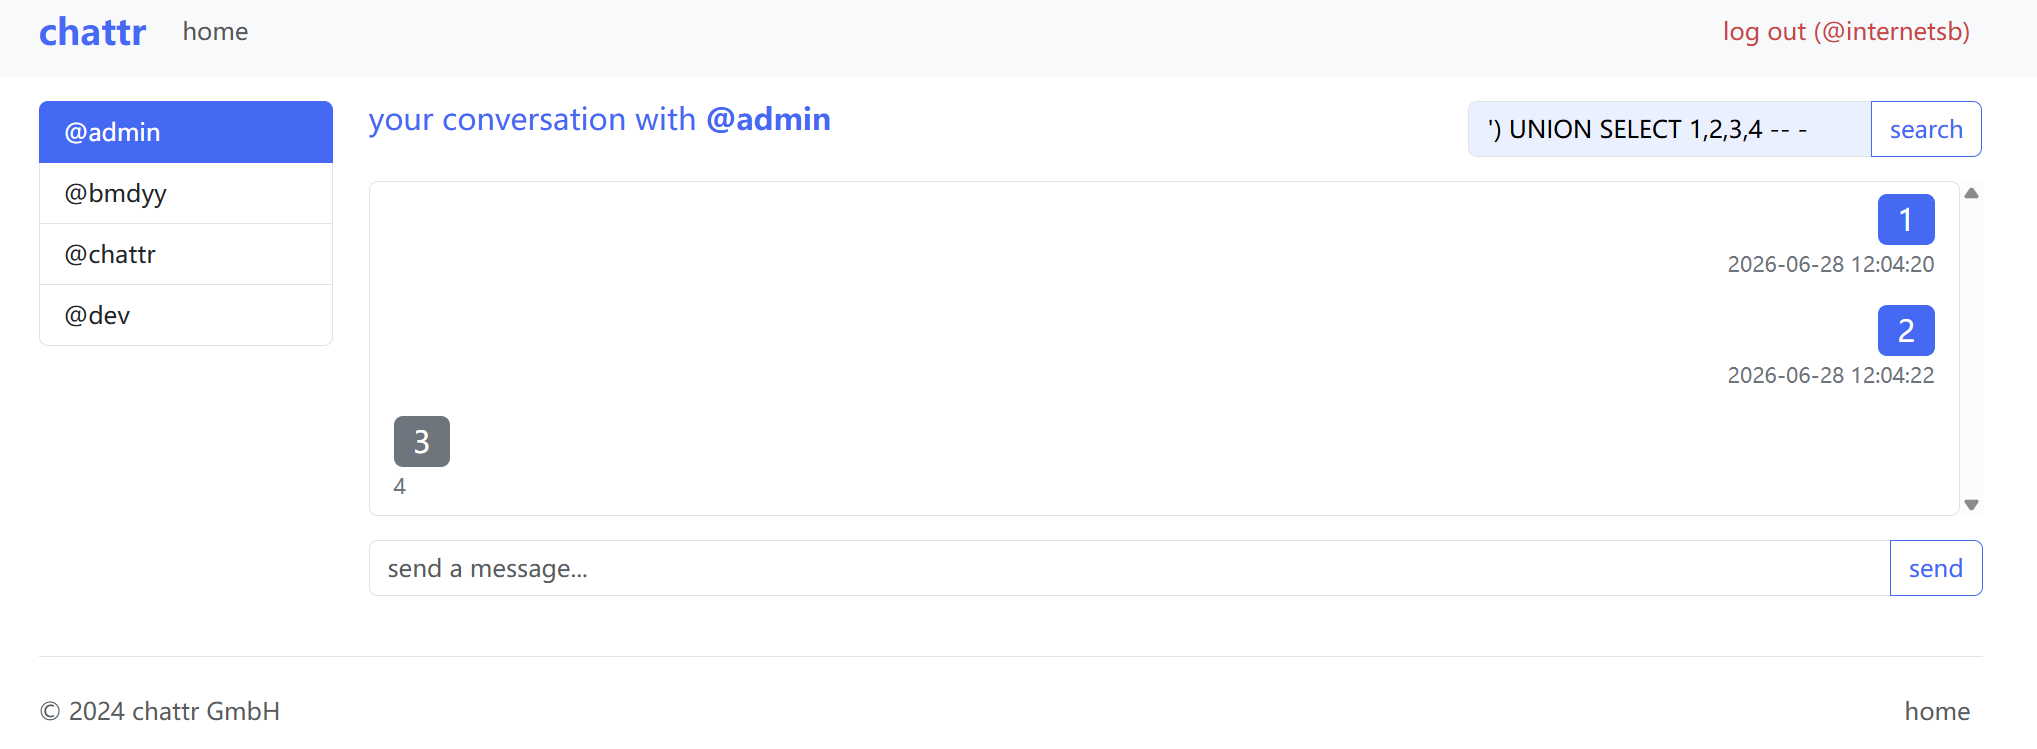
Task: Focus the search field with UNION SELECT text
Action: pos(1669,129)
